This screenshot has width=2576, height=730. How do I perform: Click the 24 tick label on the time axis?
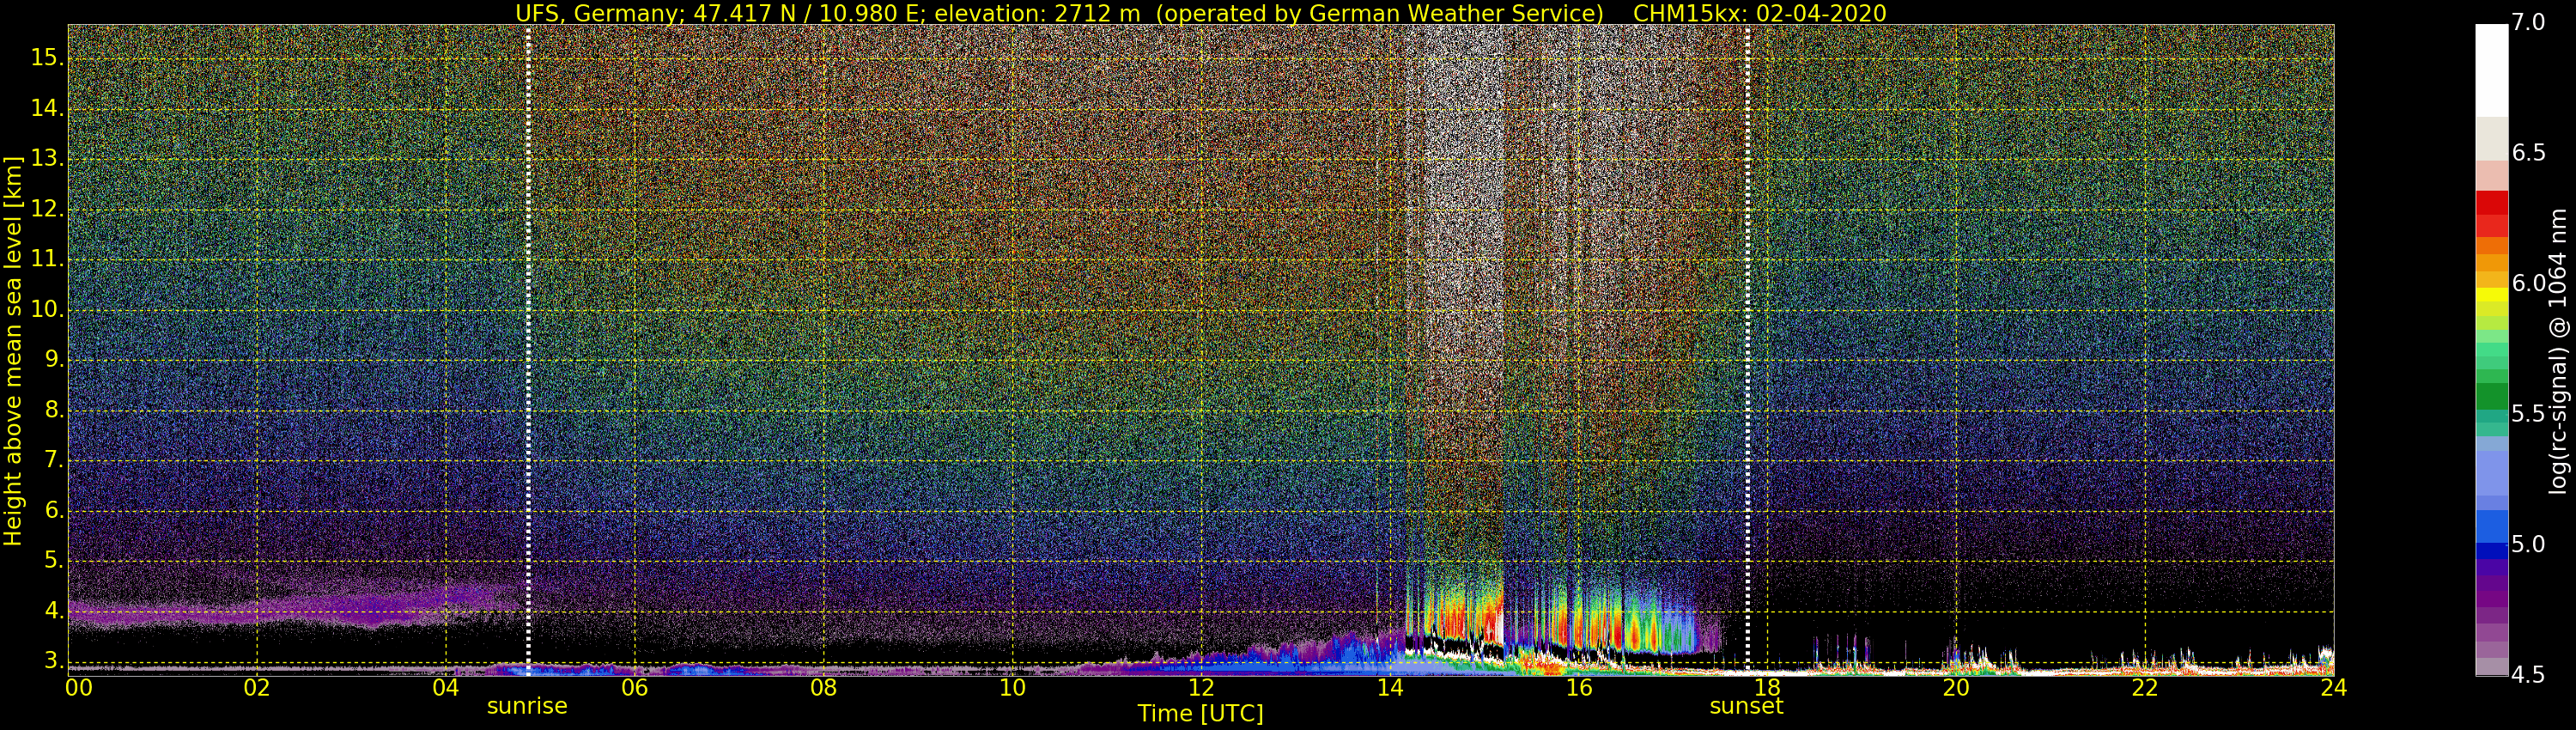[2333, 688]
